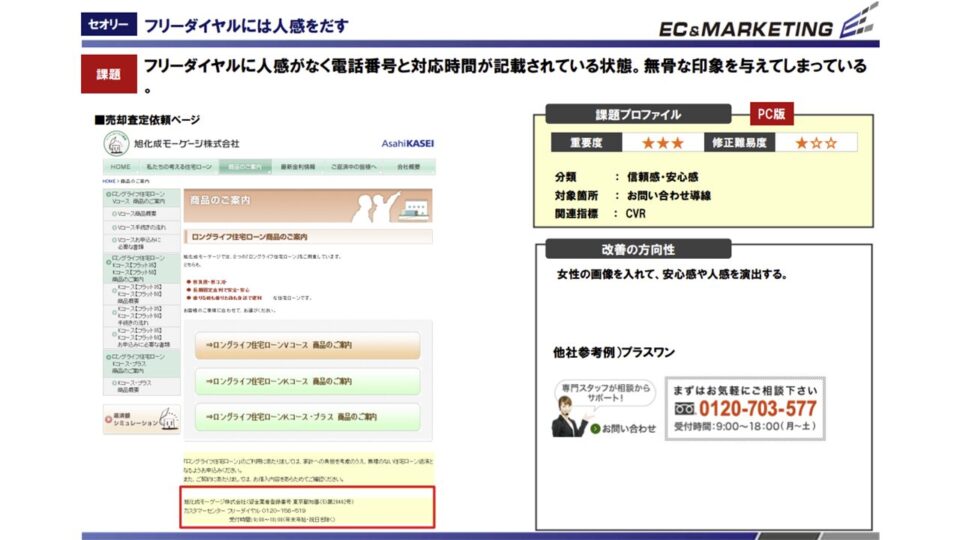This screenshot has height=540, width=960.
Task: Click the red 課題 label
Action: click(x=109, y=74)
